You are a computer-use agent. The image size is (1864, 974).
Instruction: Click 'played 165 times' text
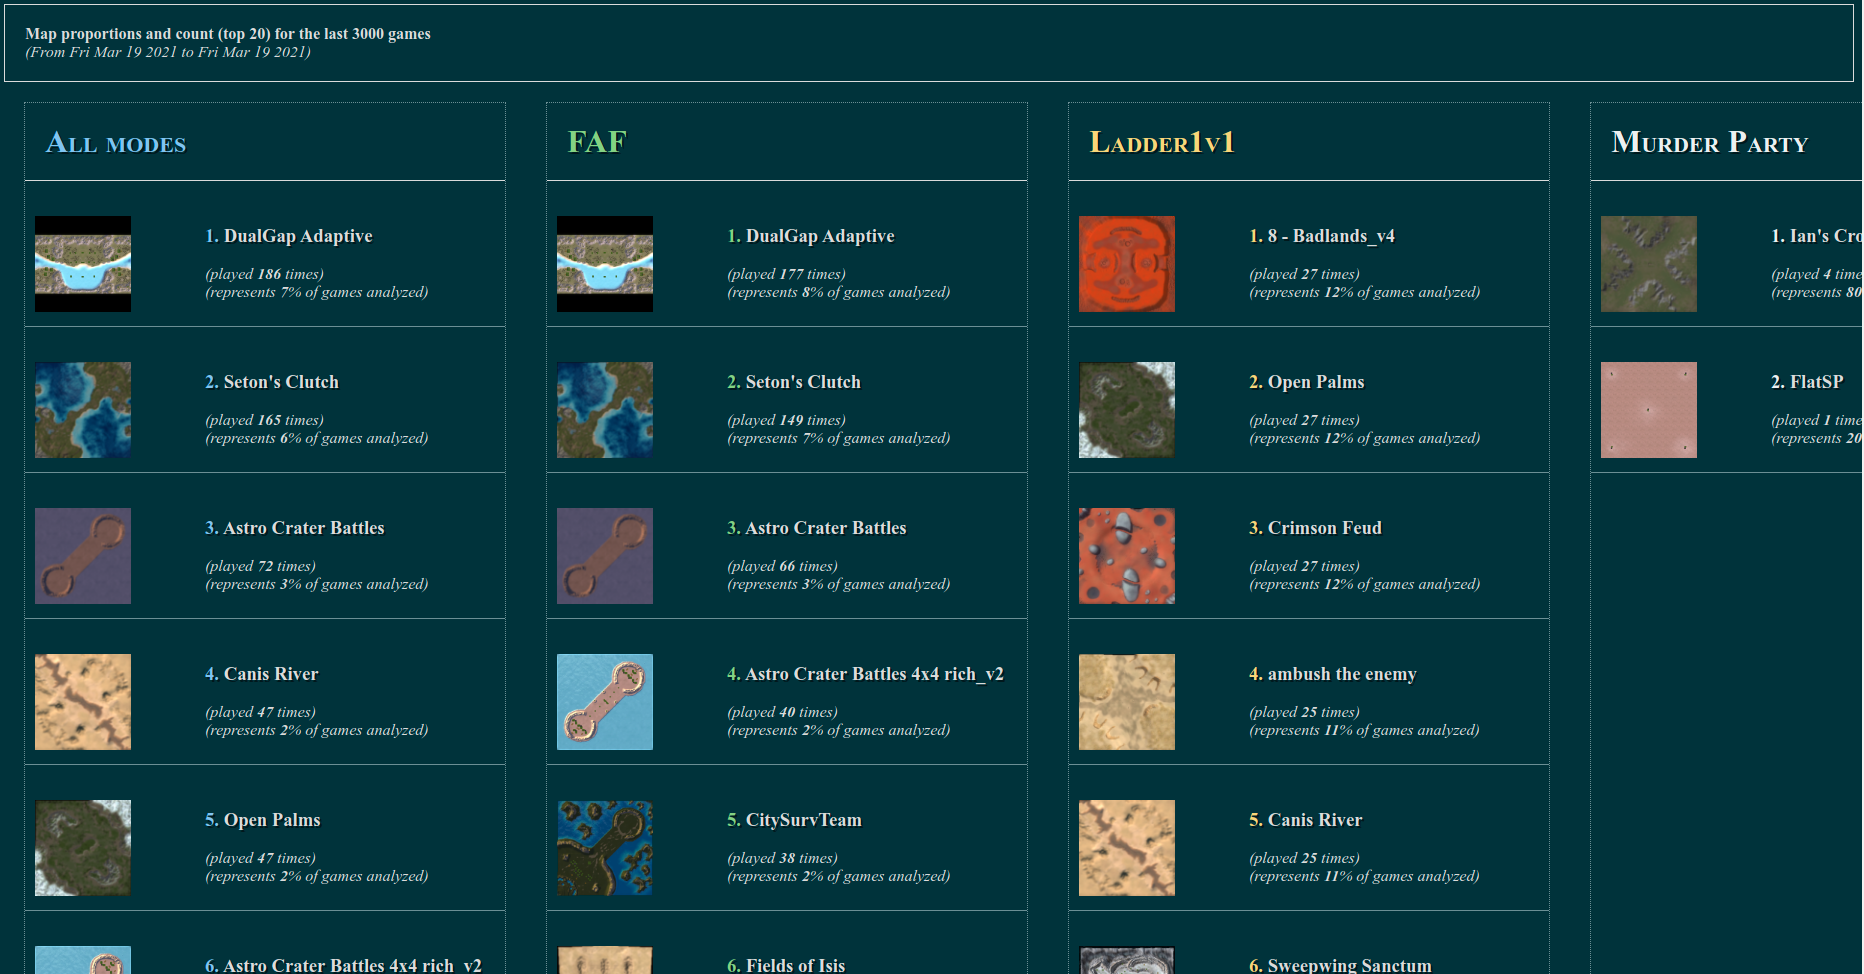click(x=264, y=420)
